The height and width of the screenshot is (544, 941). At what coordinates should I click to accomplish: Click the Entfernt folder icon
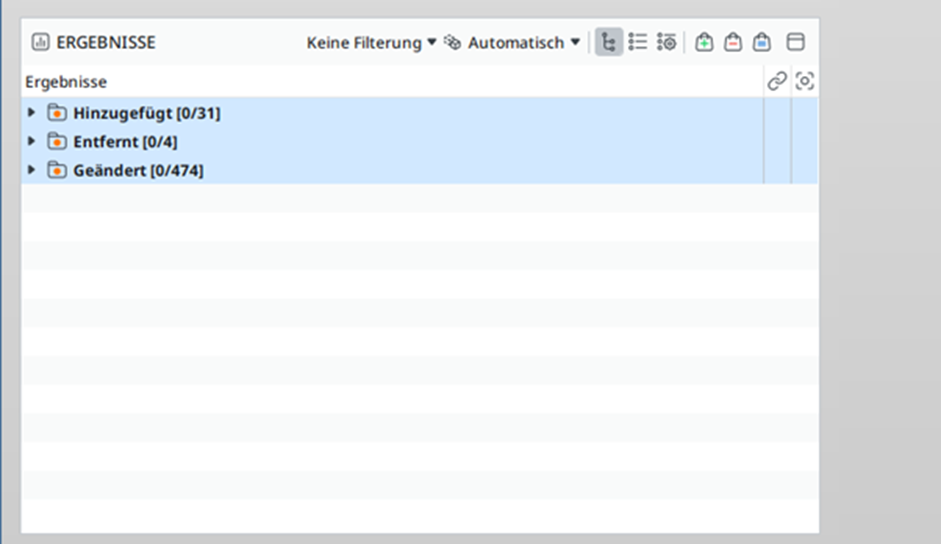point(57,141)
